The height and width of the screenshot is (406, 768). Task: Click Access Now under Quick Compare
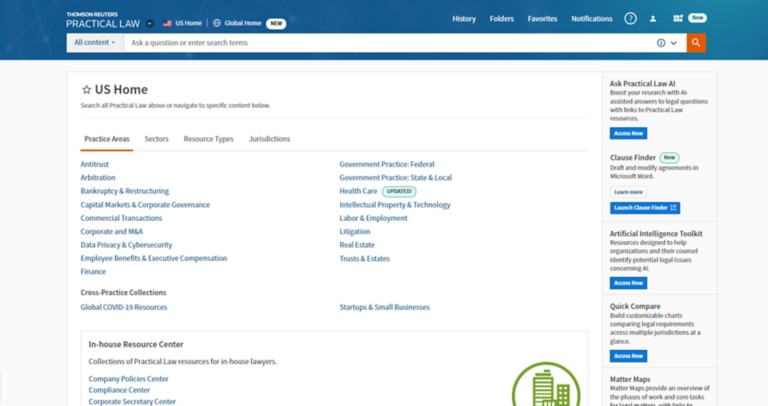click(628, 356)
